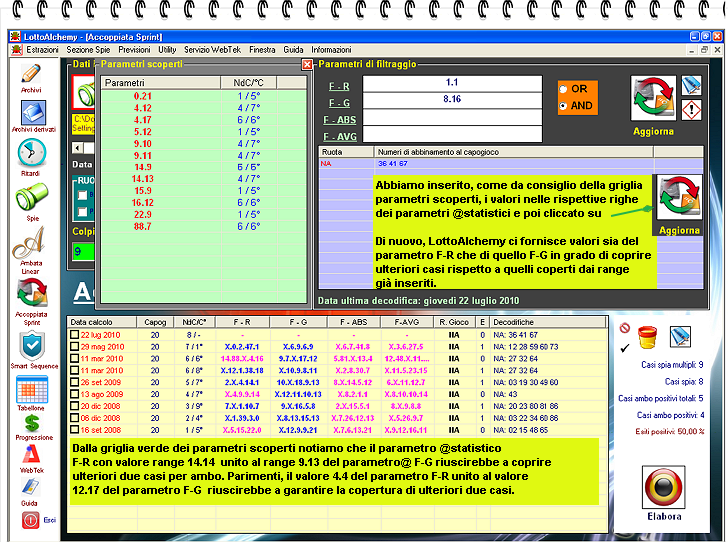Image resolution: width=728 pixels, height=542 pixels.
Task: Click the F - AVG parameter label
Action: [339, 137]
